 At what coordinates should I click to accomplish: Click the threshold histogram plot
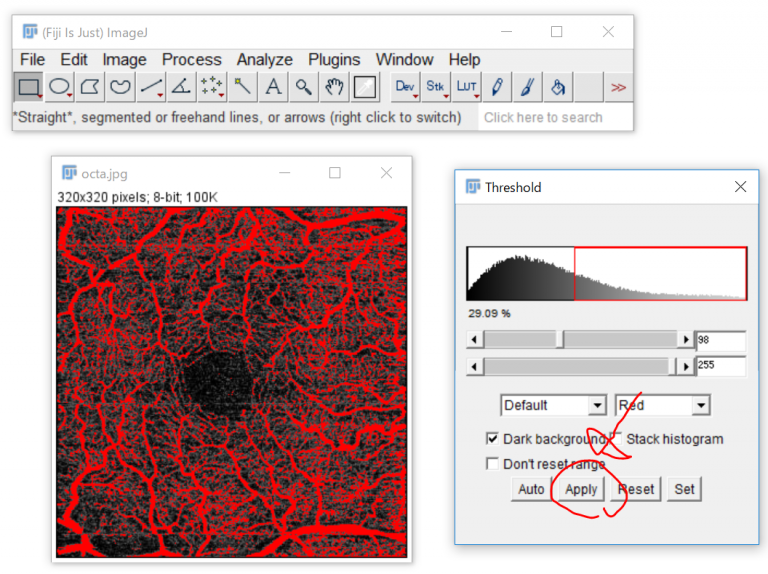(606, 273)
